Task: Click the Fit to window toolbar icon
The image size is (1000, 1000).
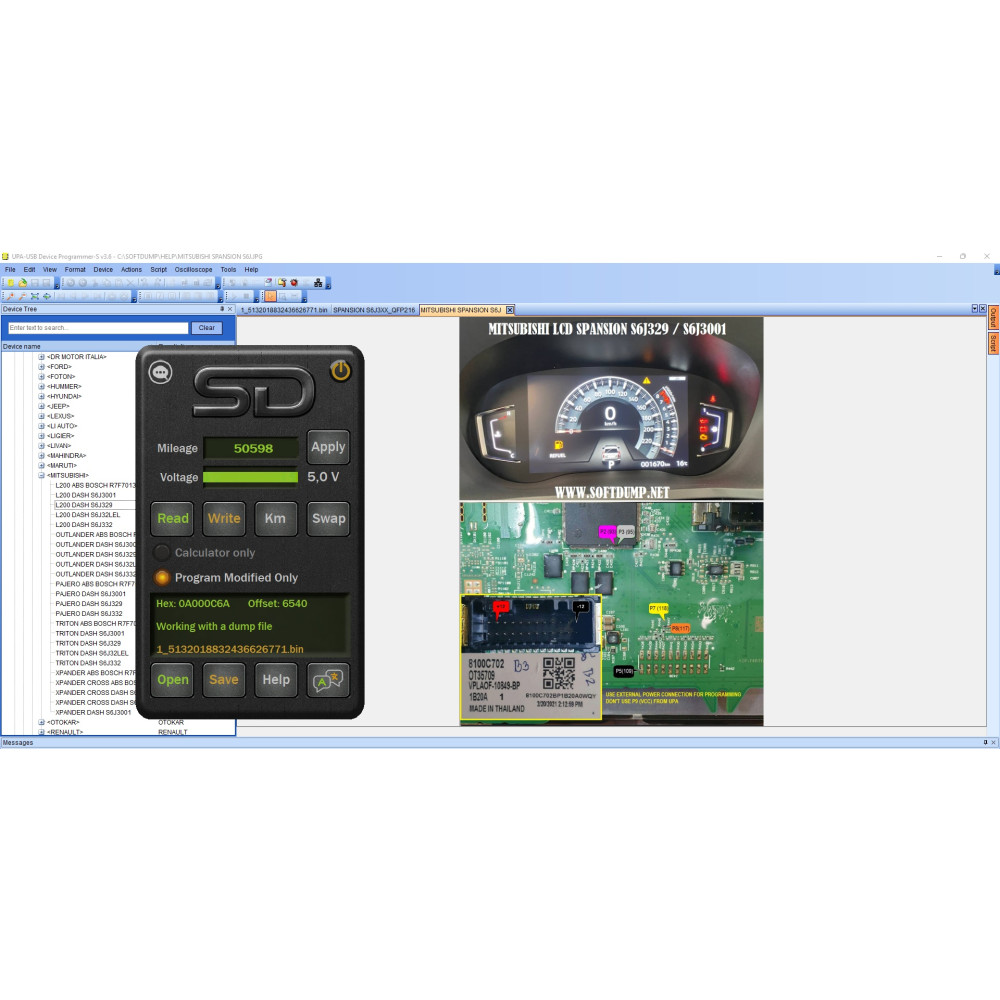Action: tap(34, 296)
